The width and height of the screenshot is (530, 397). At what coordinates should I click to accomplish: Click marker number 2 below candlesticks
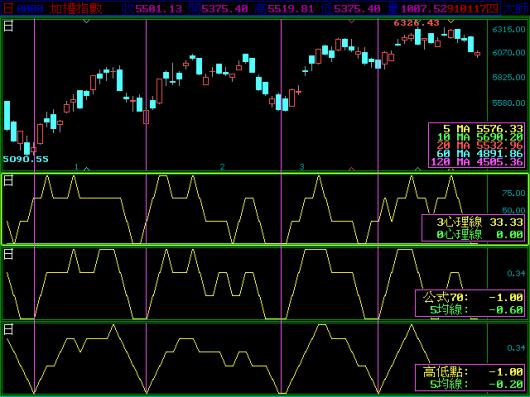(x=222, y=167)
